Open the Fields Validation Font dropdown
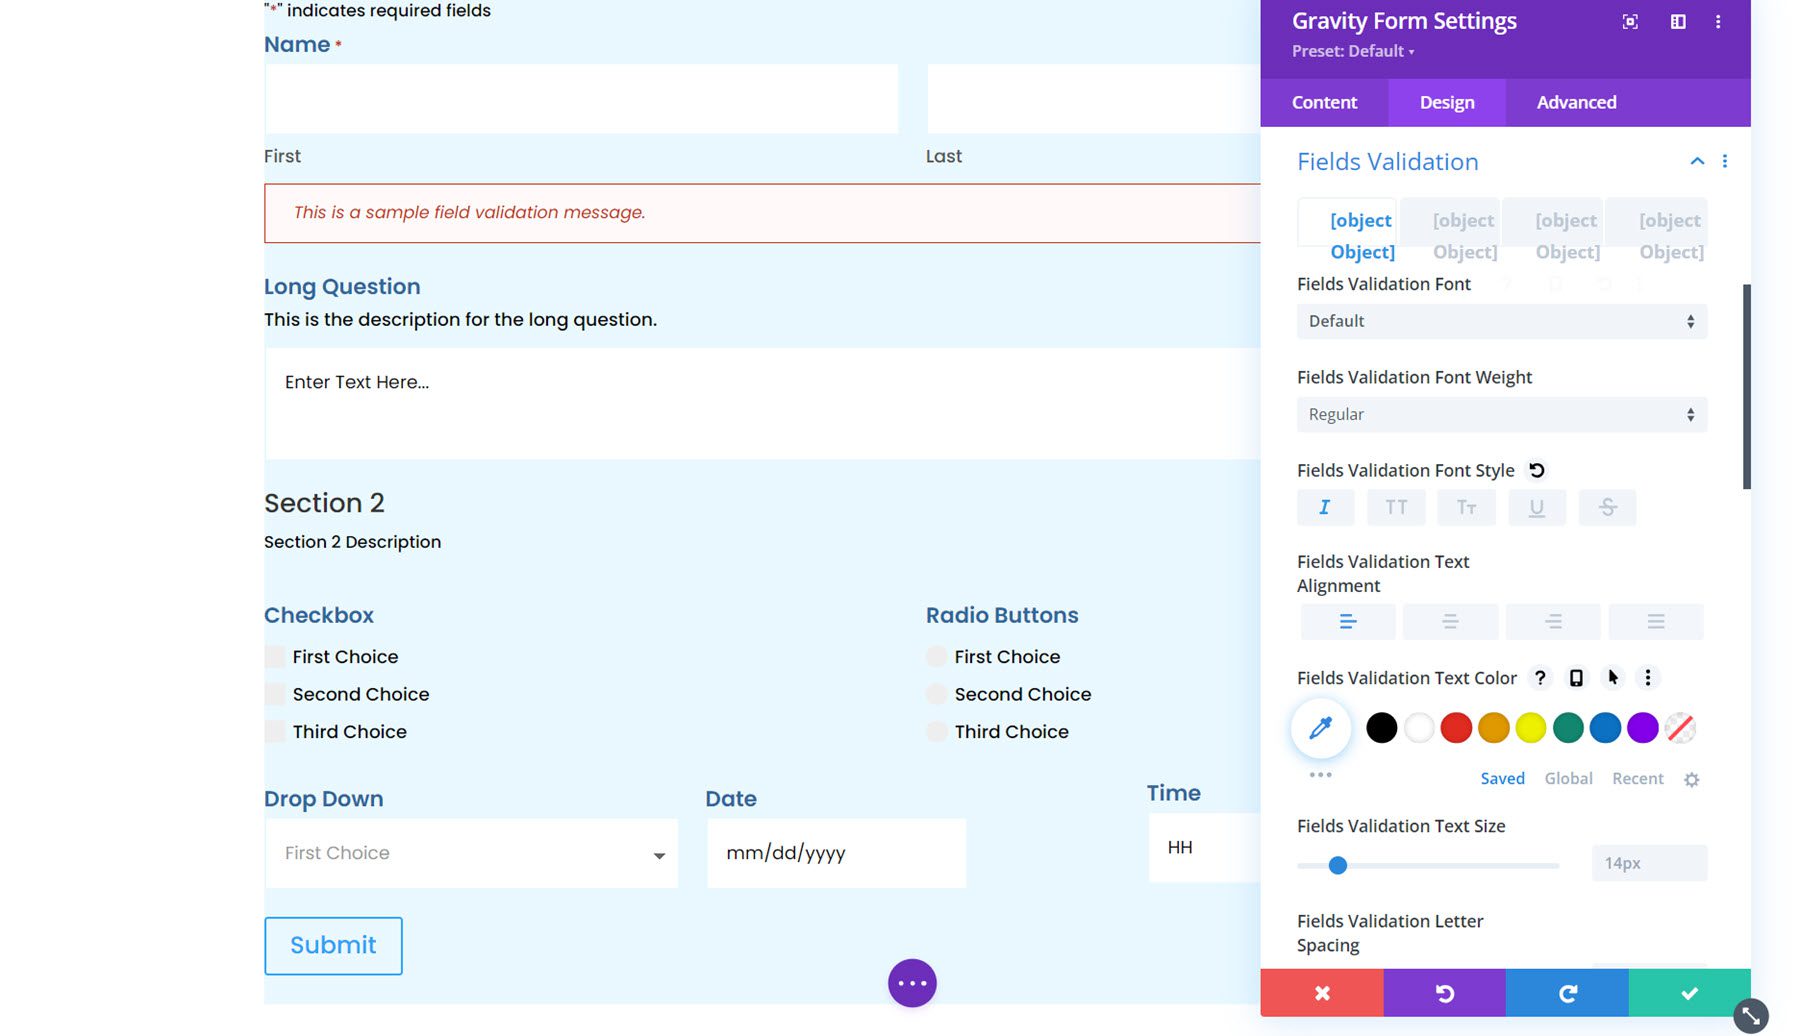Image resolution: width=1800 pixels, height=1036 pixels. [1500, 321]
